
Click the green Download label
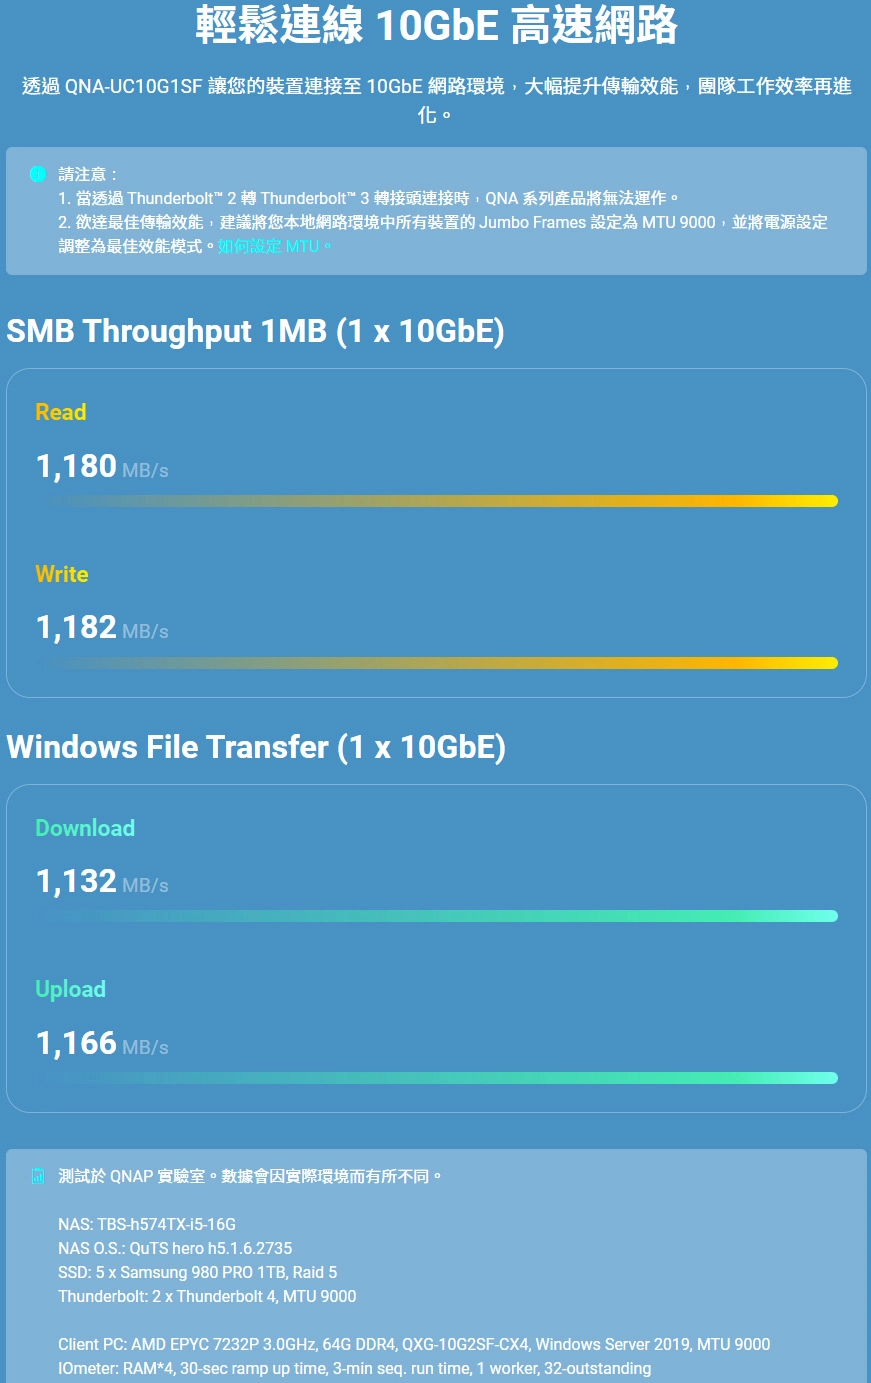[x=85, y=828]
